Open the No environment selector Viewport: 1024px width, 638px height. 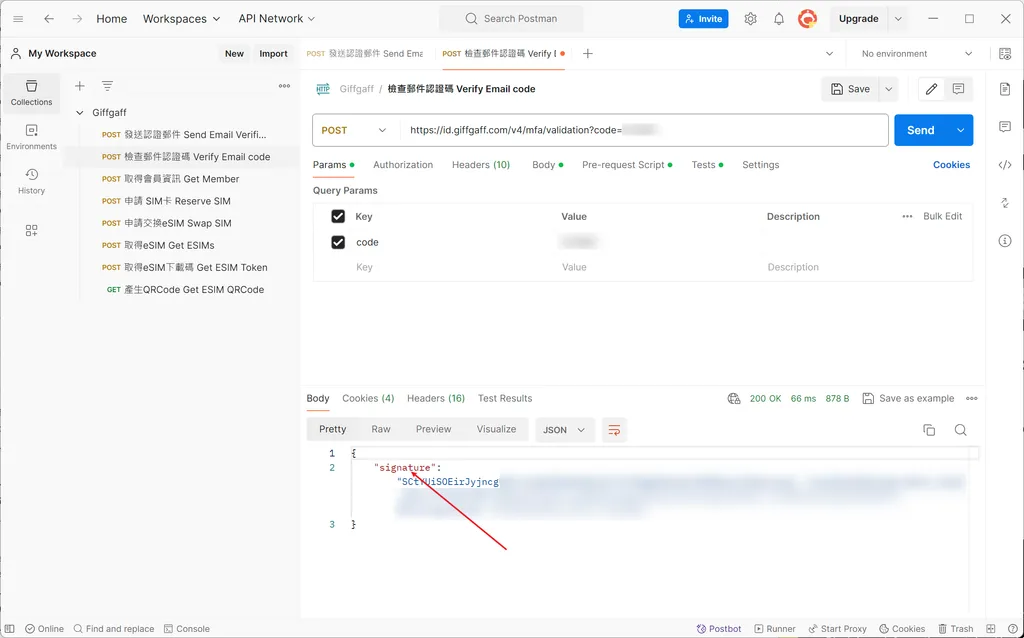coord(916,54)
